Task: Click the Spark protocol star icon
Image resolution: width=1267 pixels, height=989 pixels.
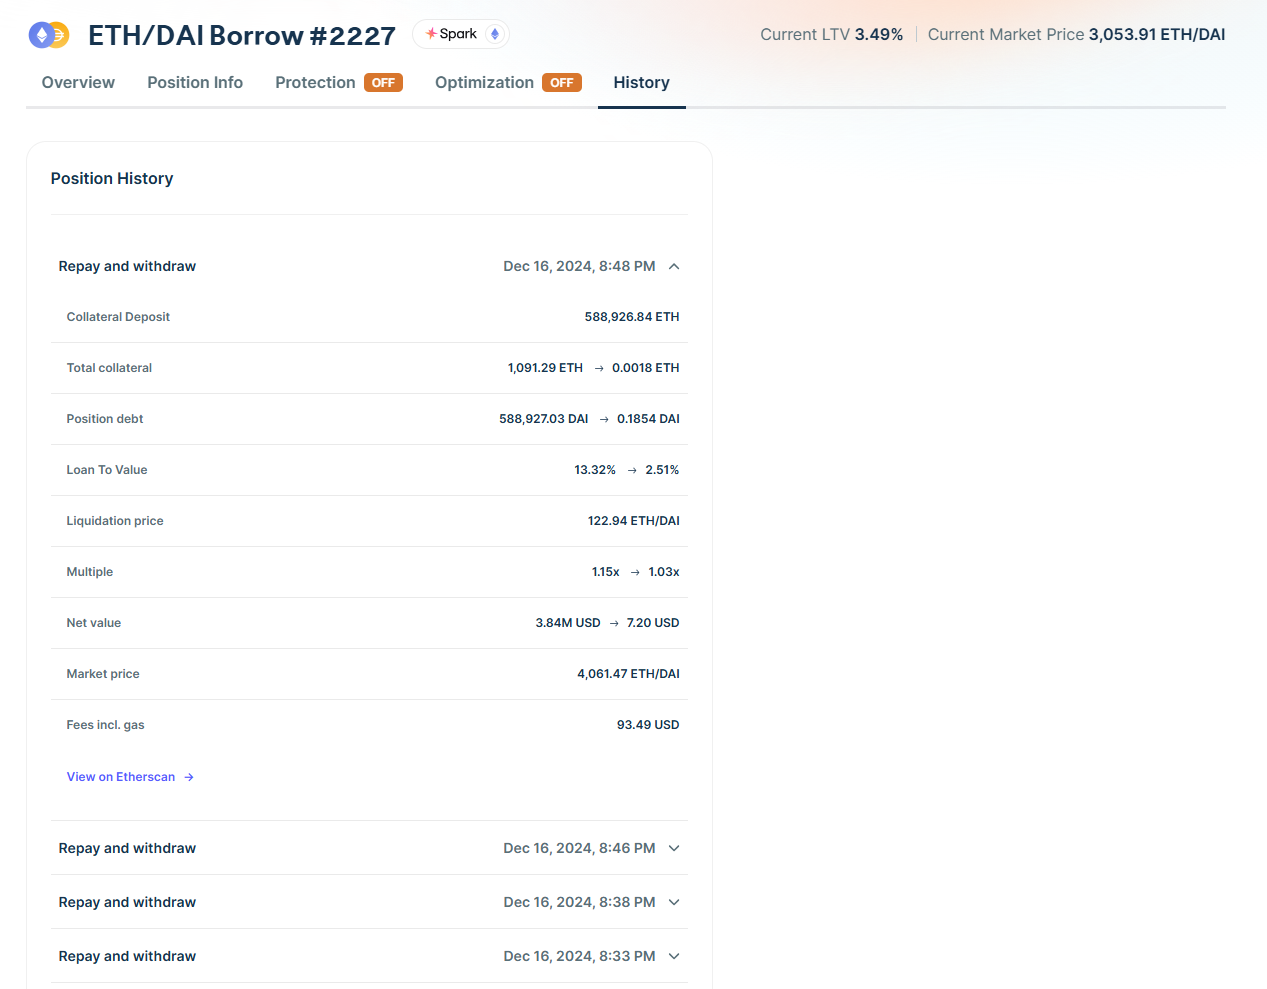Action: point(431,34)
